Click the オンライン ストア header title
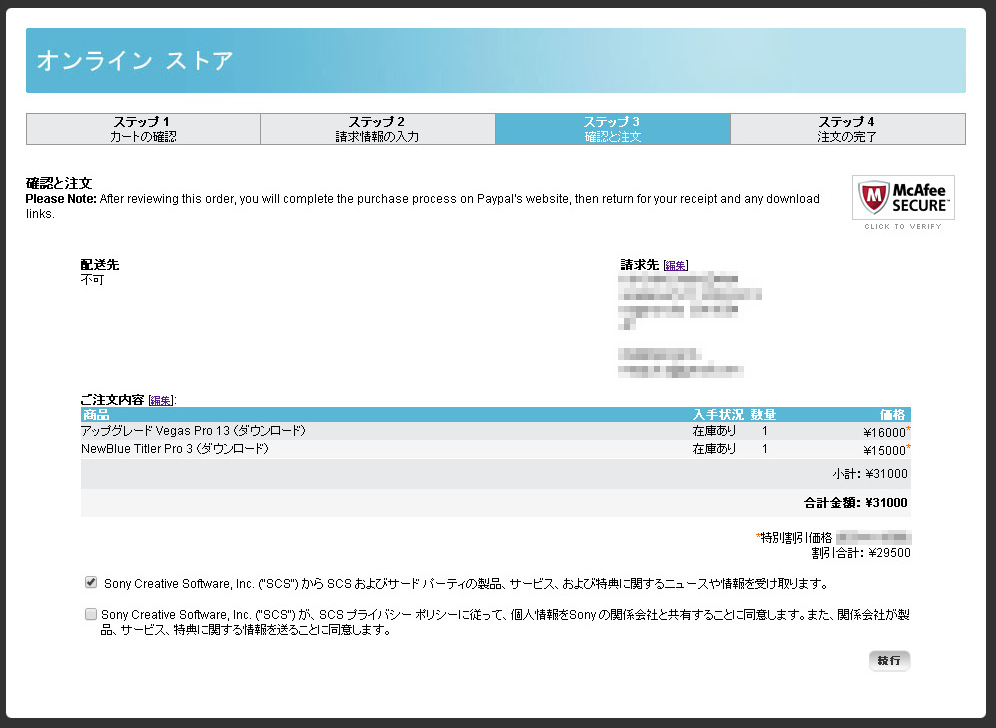This screenshot has height=728, width=996. pos(135,61)
